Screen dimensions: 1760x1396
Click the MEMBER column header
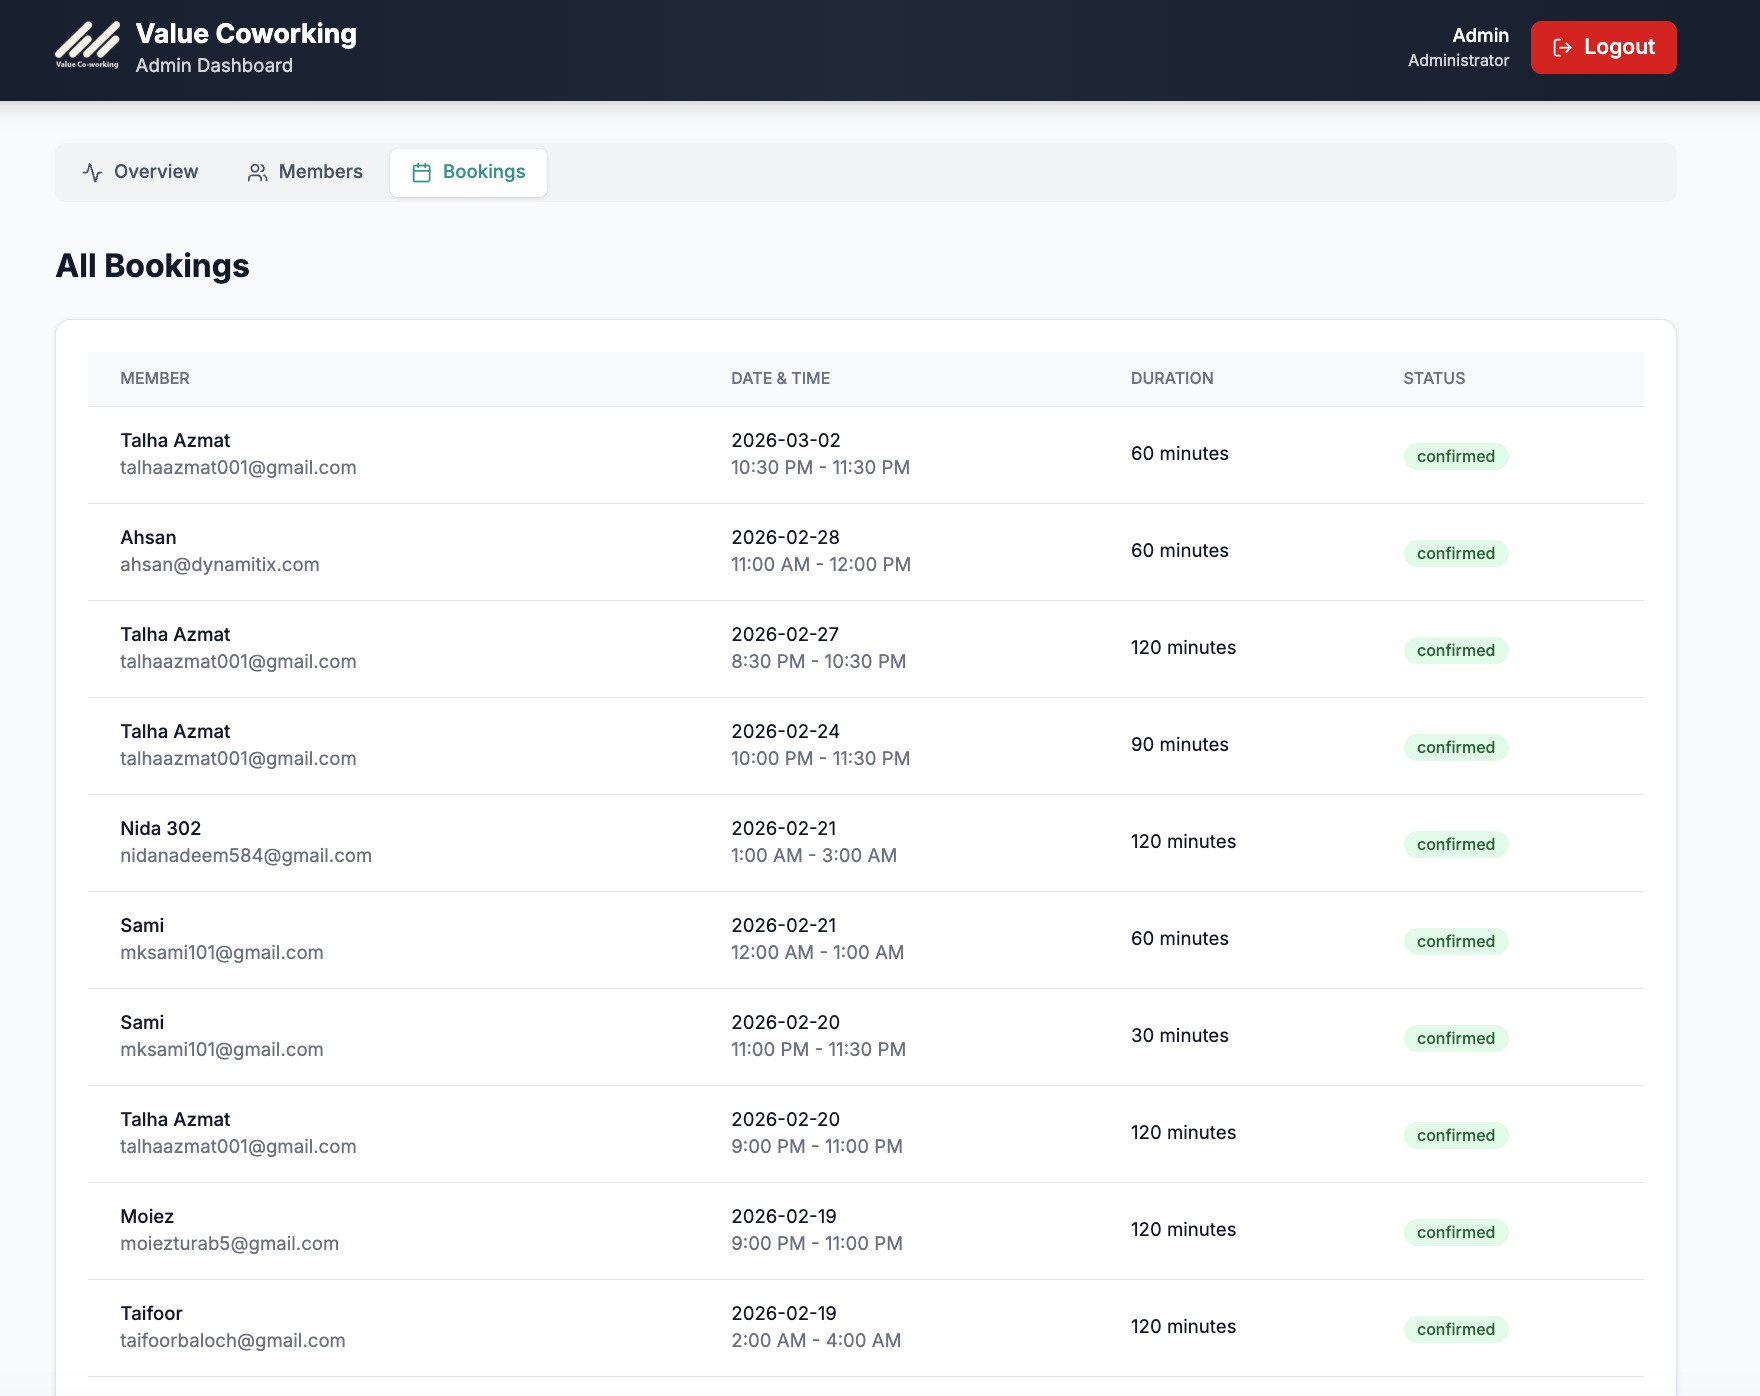(x=155, y=378)
